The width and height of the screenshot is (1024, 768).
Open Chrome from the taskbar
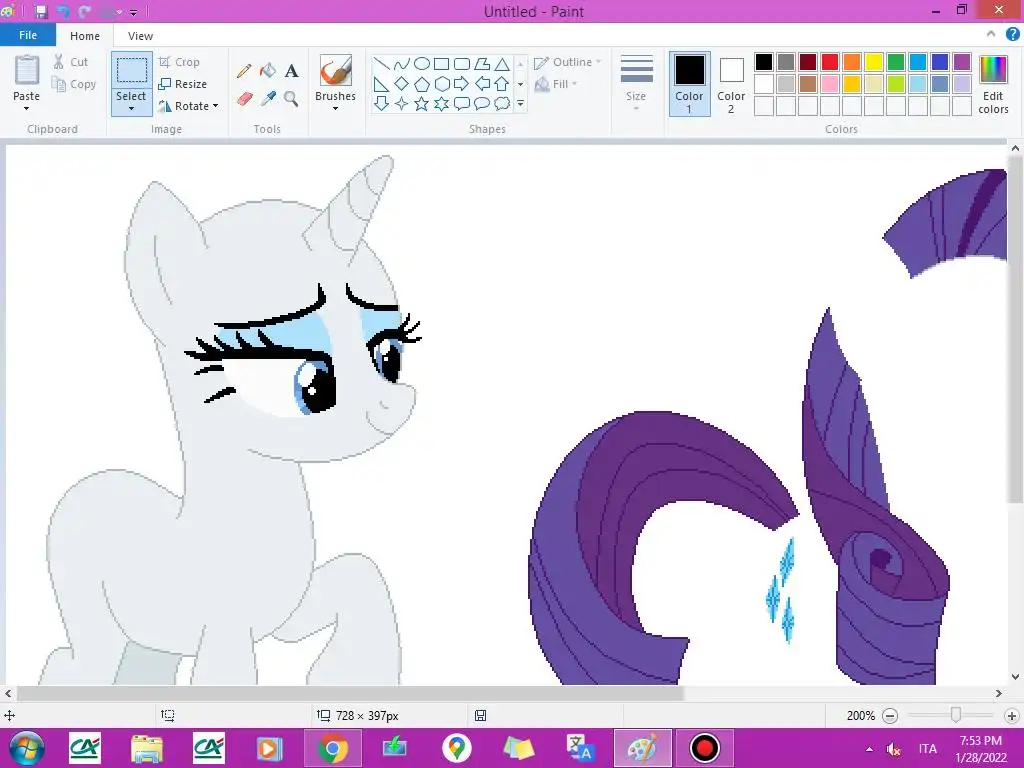pos(333,748)
